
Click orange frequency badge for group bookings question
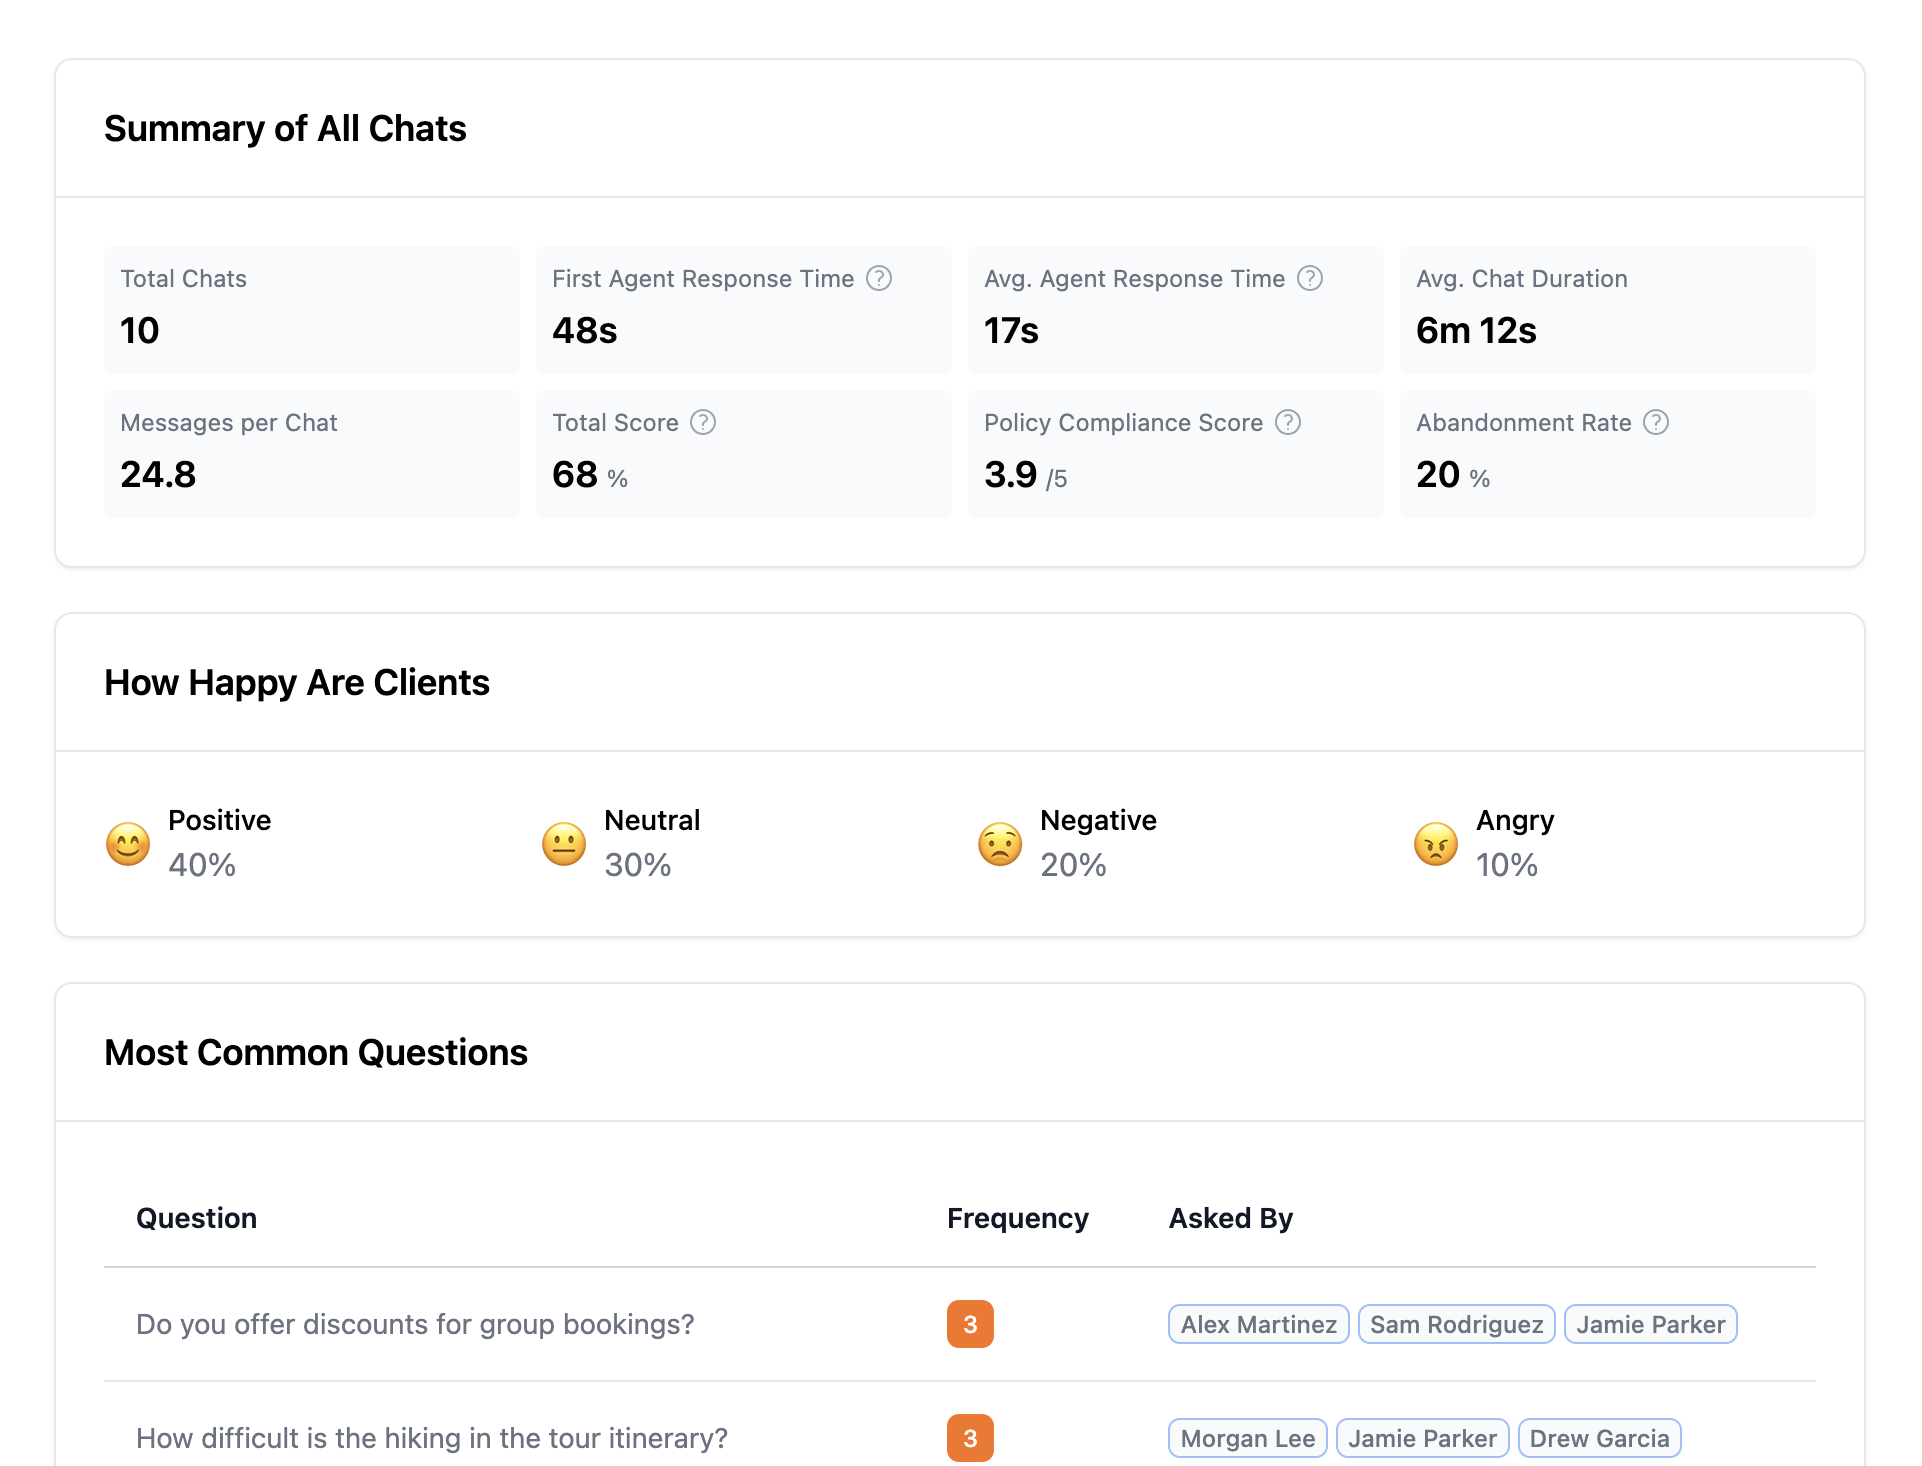point(970,1324)
